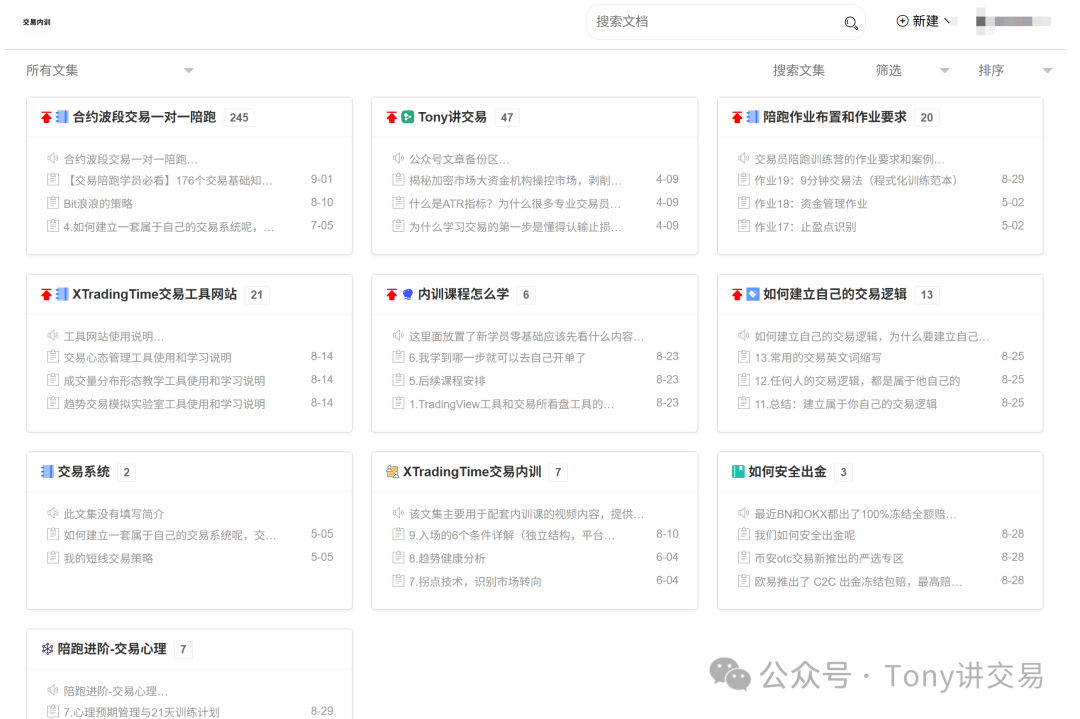
Task: Select 搜索文集 at the top right
Action: [x=799, y=70]
